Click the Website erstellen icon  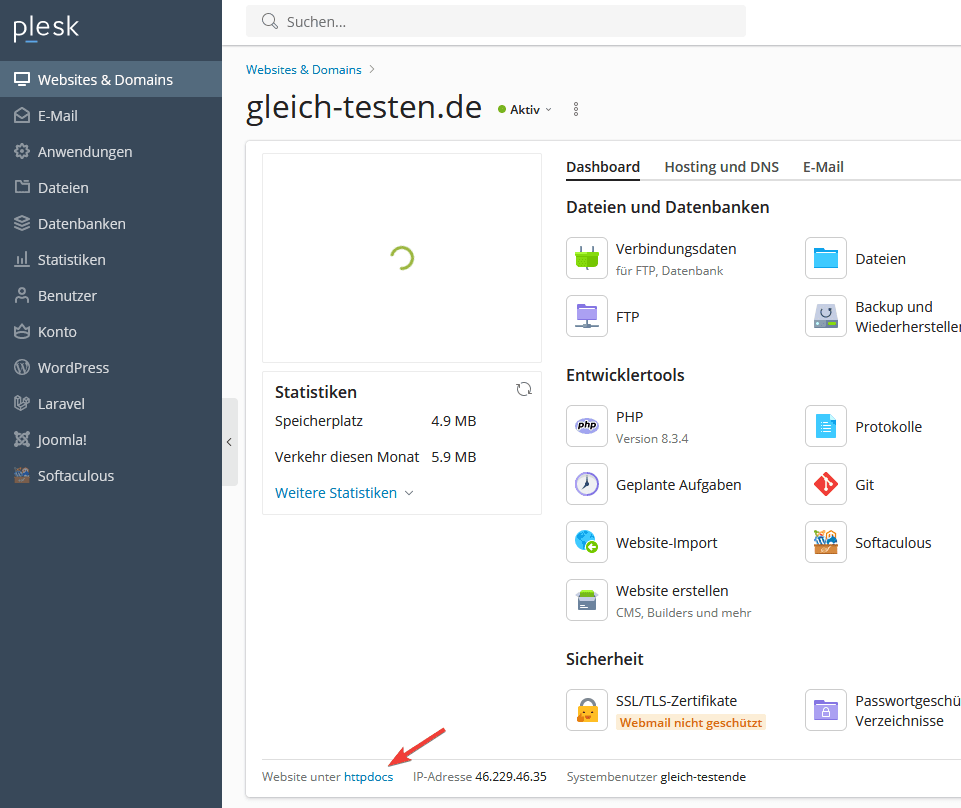[x=586, y=600]
